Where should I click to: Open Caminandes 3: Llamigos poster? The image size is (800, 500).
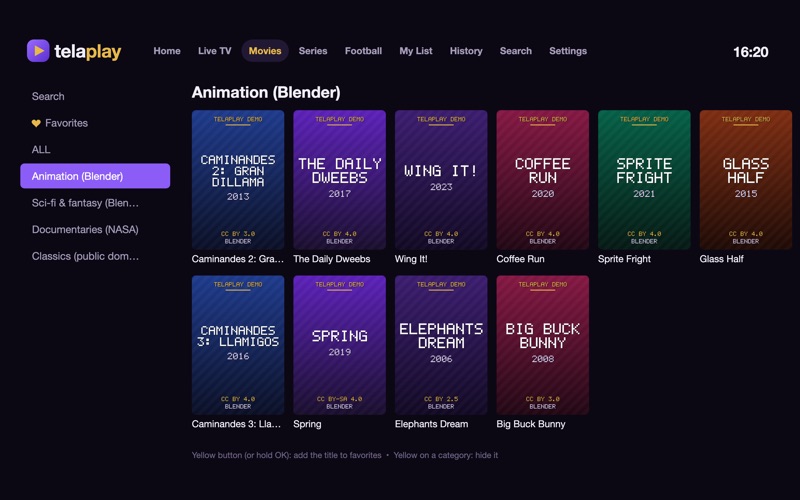[238, 345]
